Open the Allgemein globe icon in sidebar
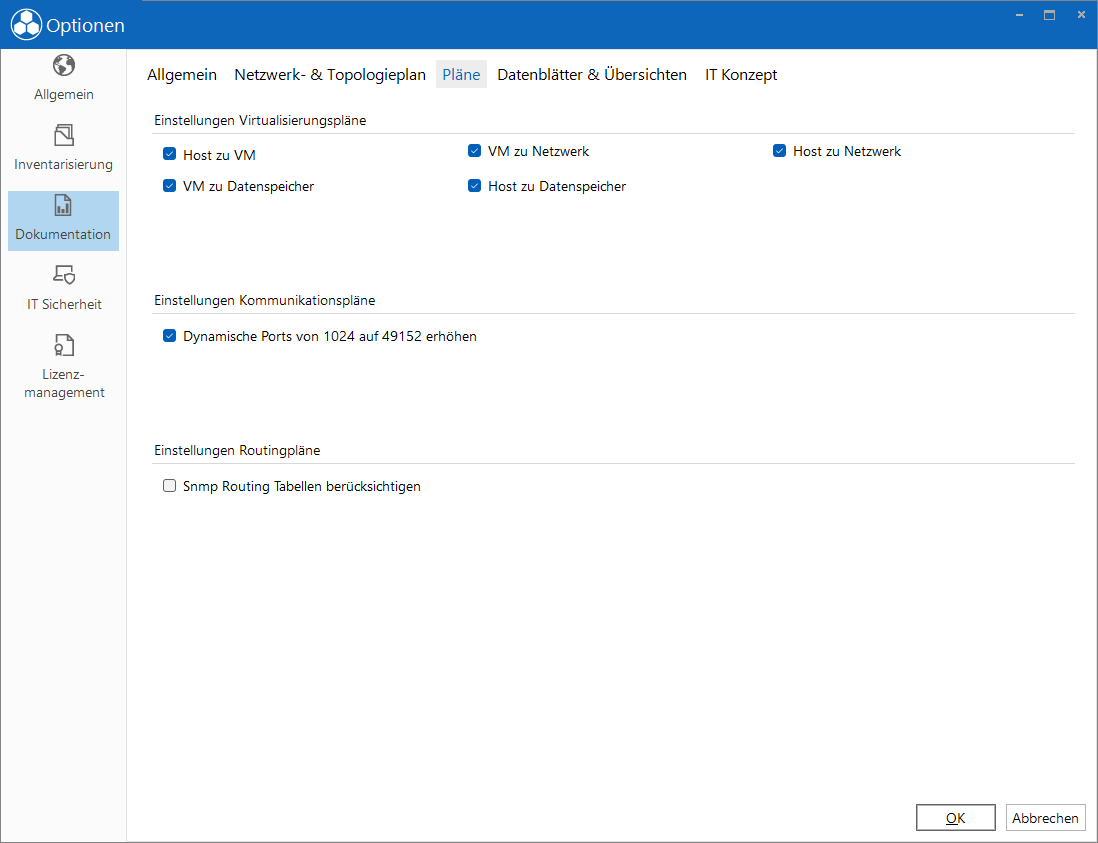Image resolution: width=1098 pixels, height=843 pixels. 64,66
